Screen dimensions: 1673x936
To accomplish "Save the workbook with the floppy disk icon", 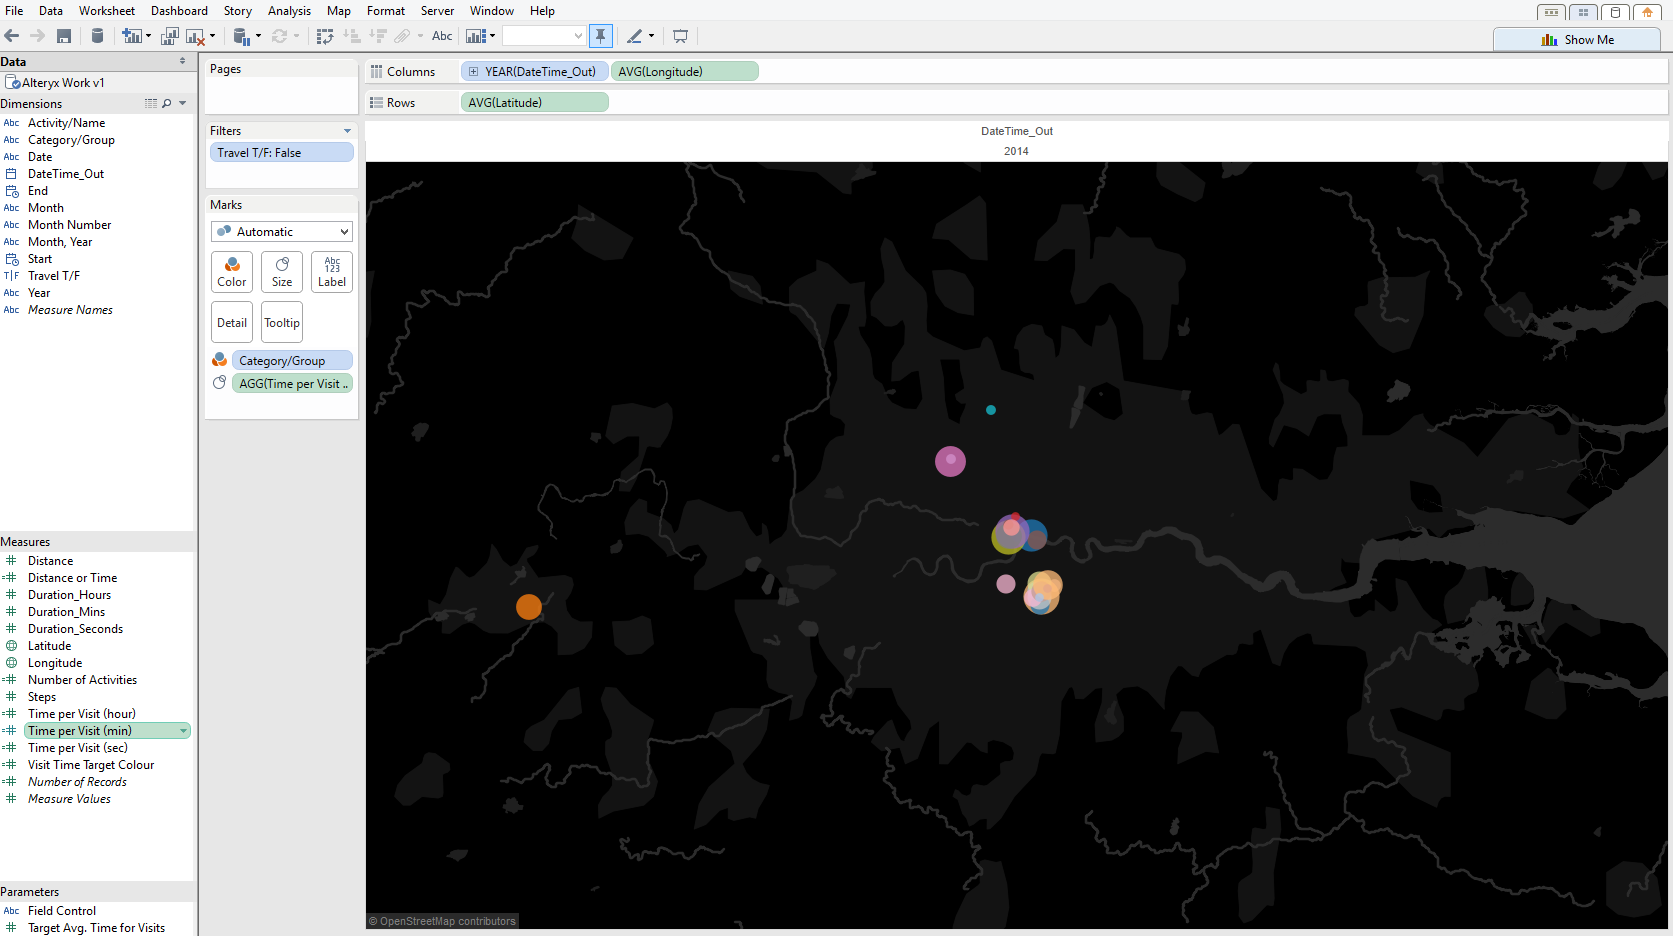I will pyautogui.click(x=64, y=36).
